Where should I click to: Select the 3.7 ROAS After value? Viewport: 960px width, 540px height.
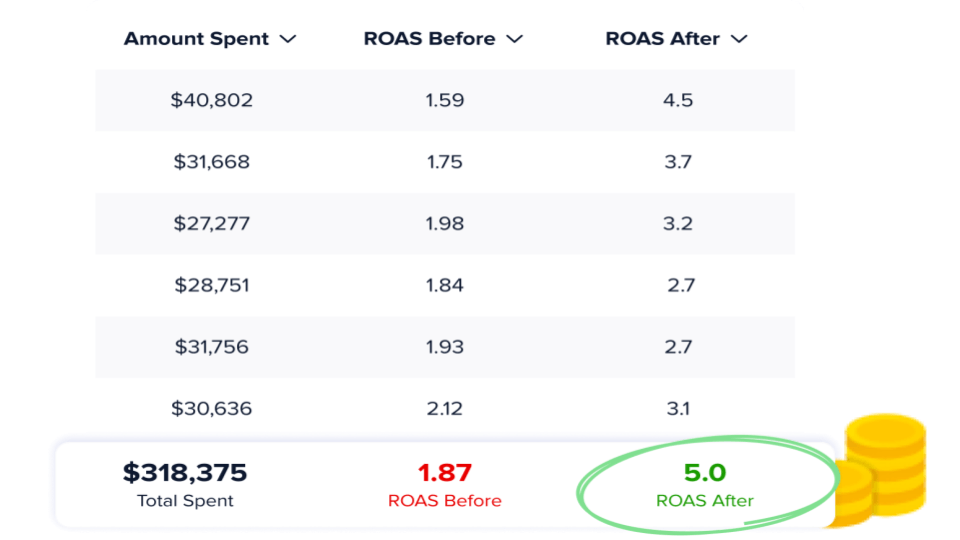click(678, 162)
